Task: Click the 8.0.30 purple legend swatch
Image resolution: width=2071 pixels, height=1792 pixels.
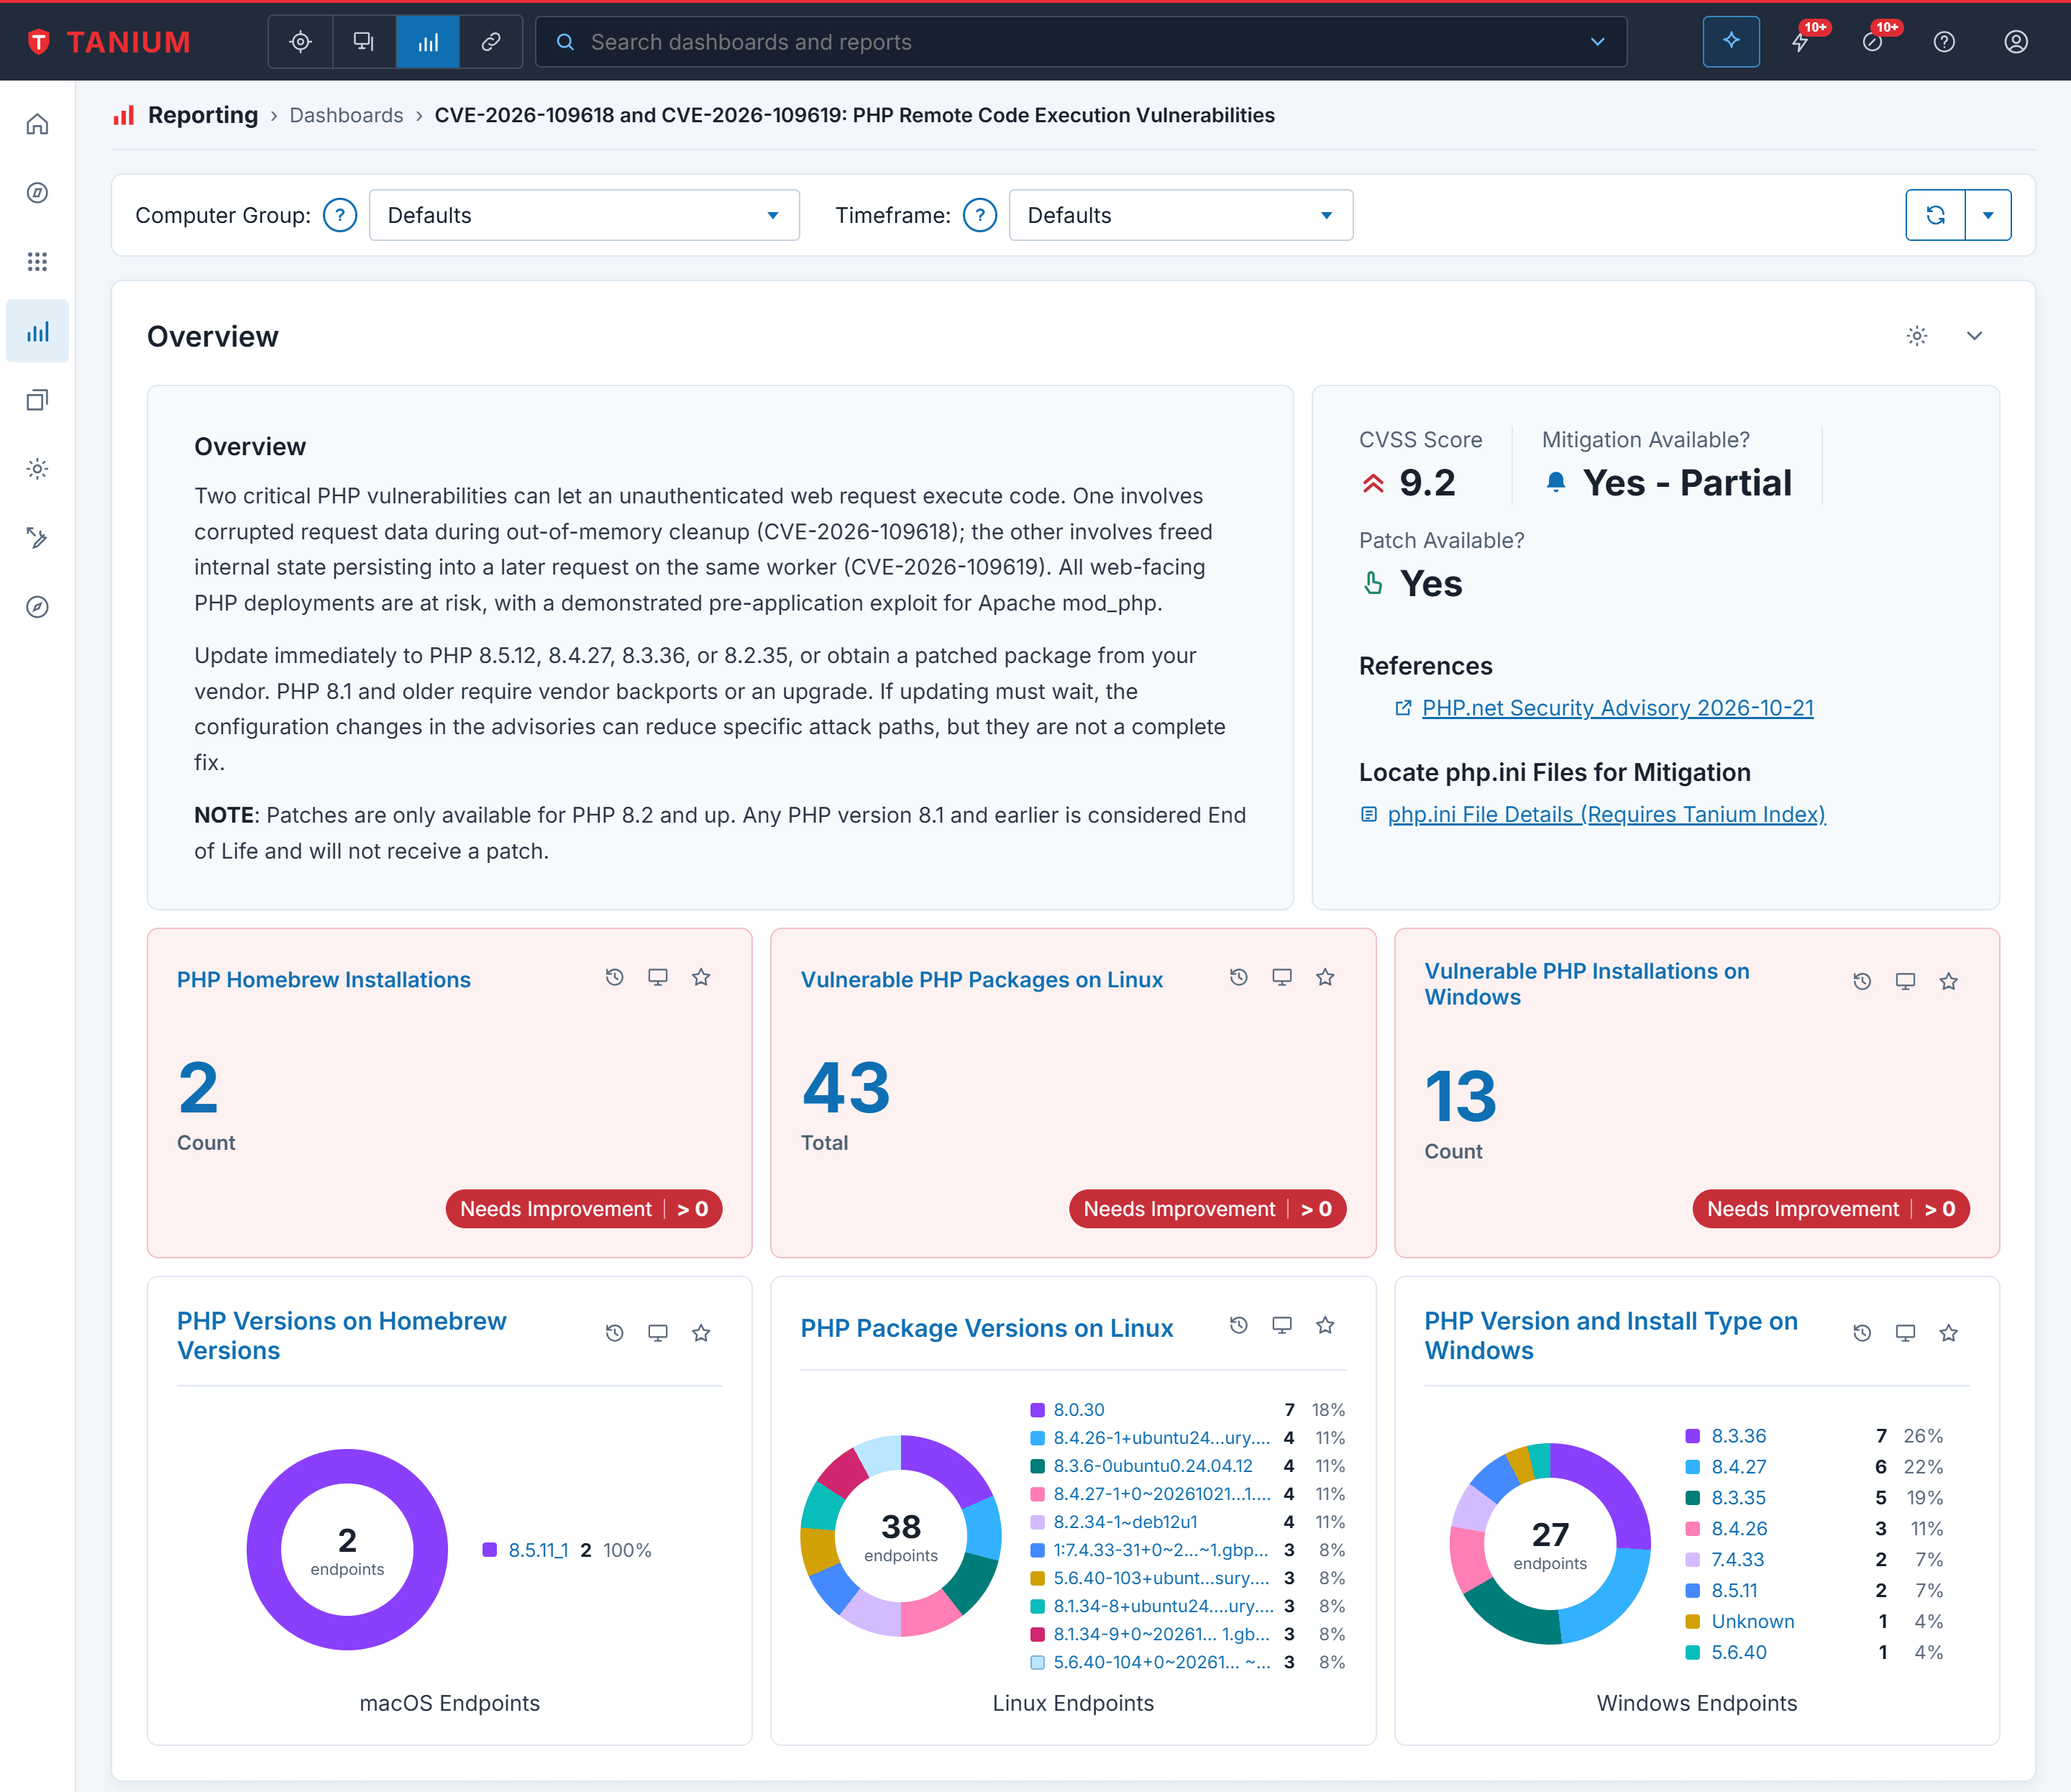Action: (x=1037, y=1410)
